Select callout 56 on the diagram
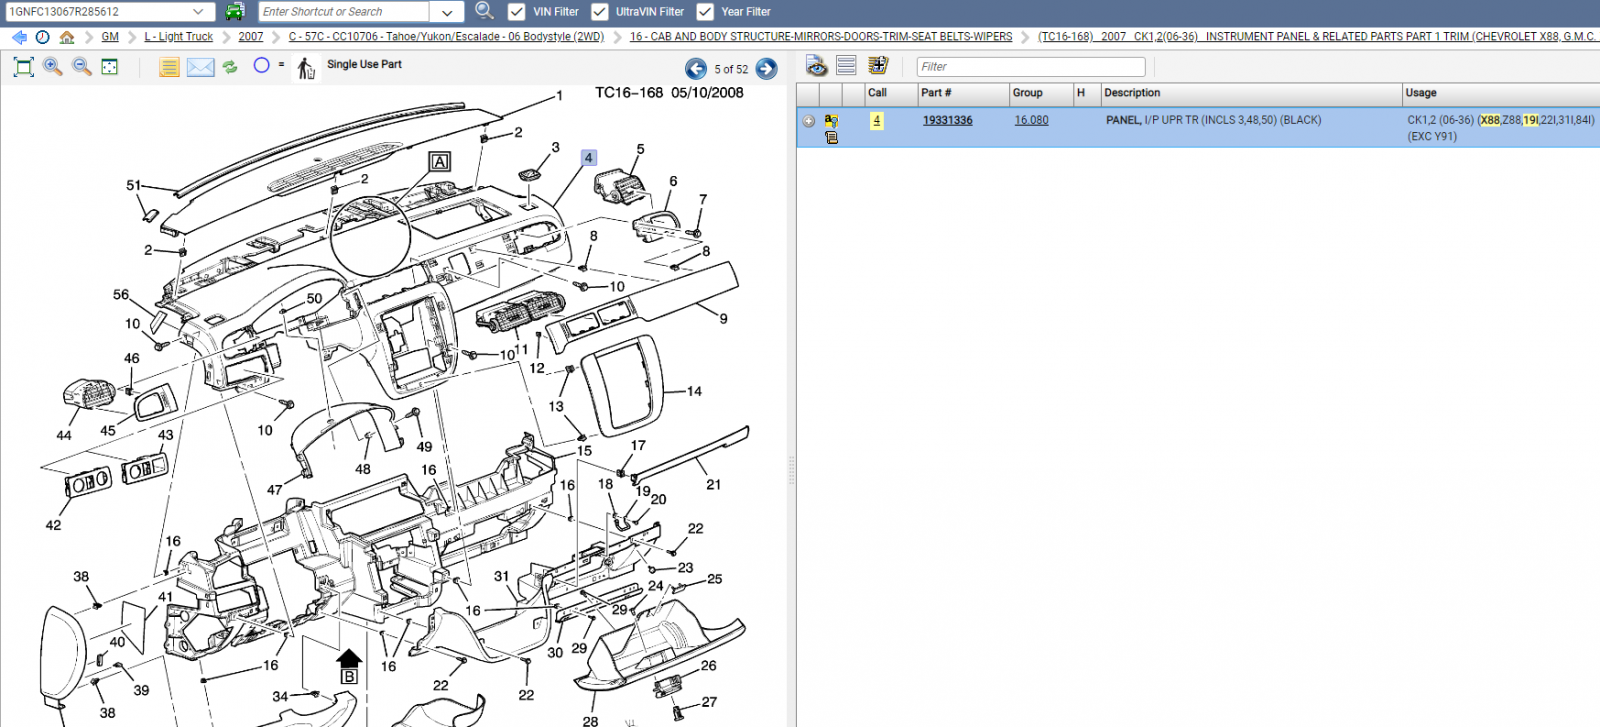This screenshot has width=1600, height=727. click(x=121, y=295)
